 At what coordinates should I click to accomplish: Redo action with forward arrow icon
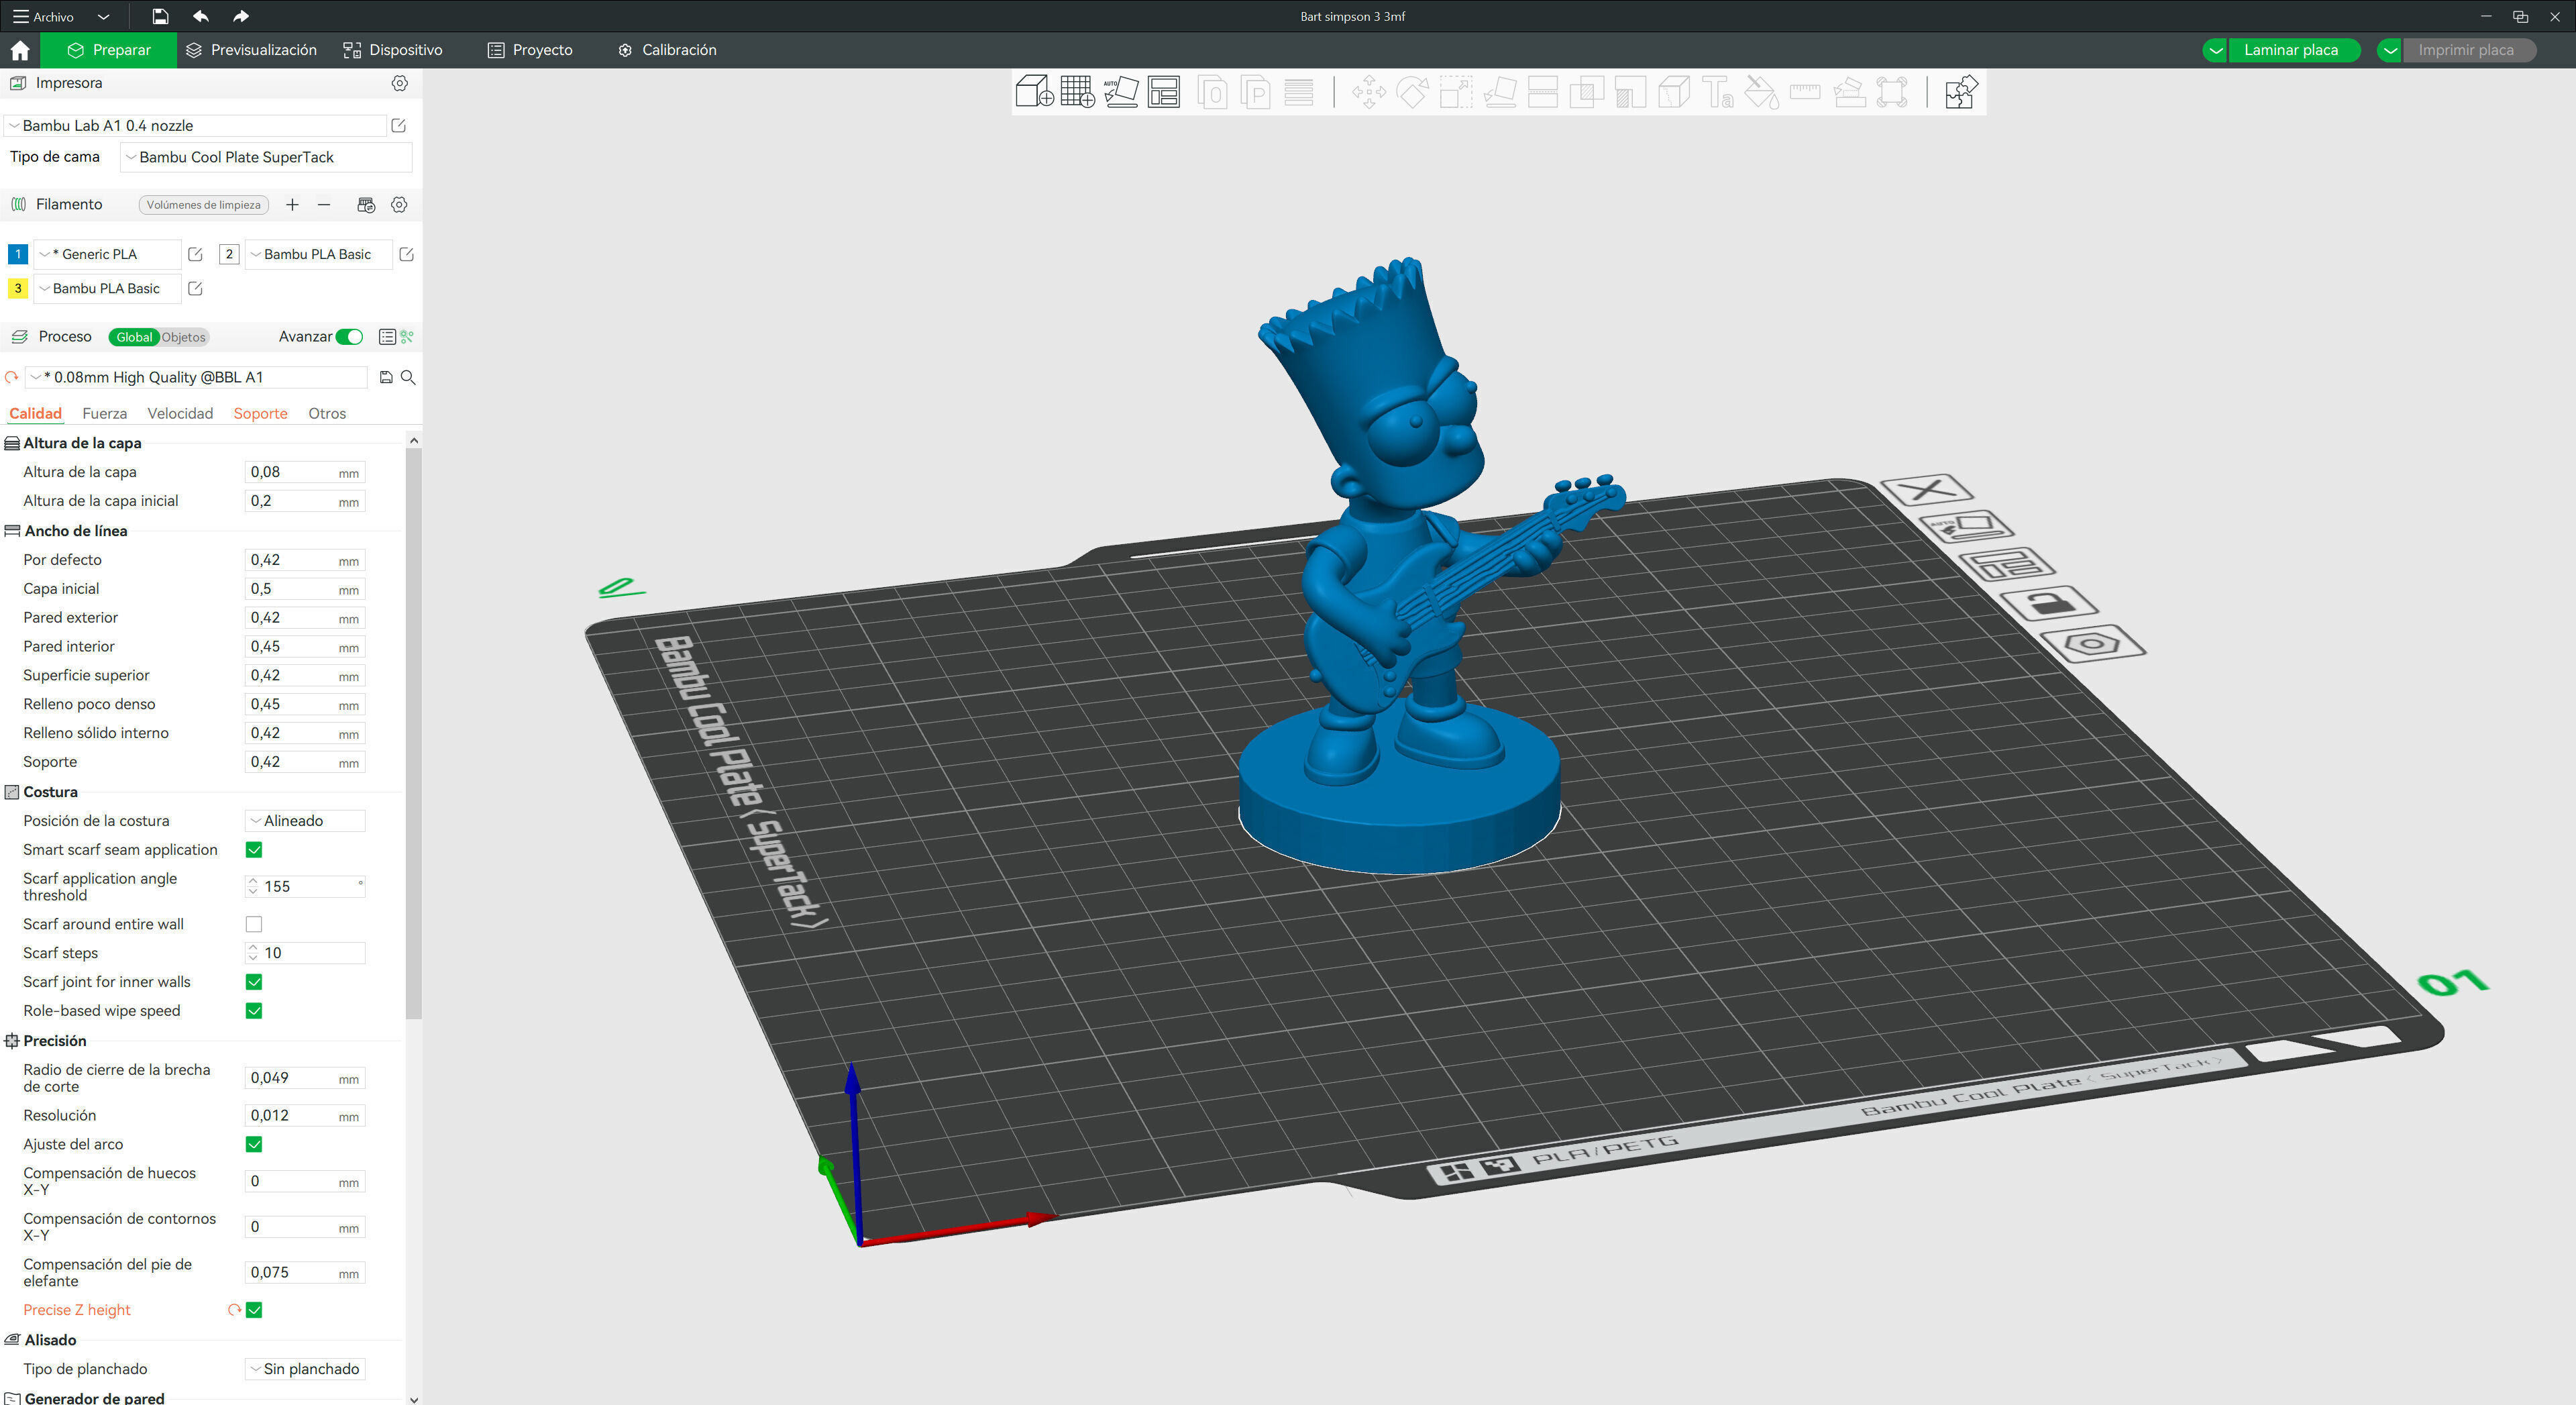[240, 16]
